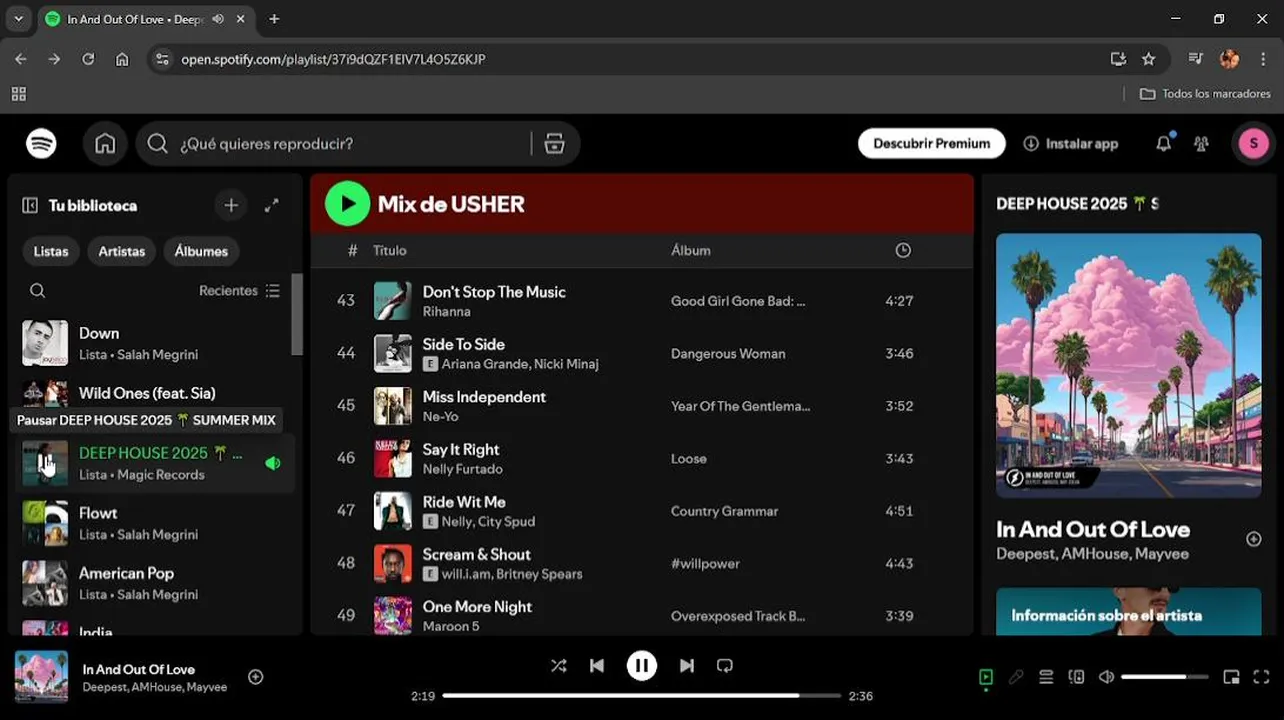
Task: Search within library magnifier
Action: point(37,291)
